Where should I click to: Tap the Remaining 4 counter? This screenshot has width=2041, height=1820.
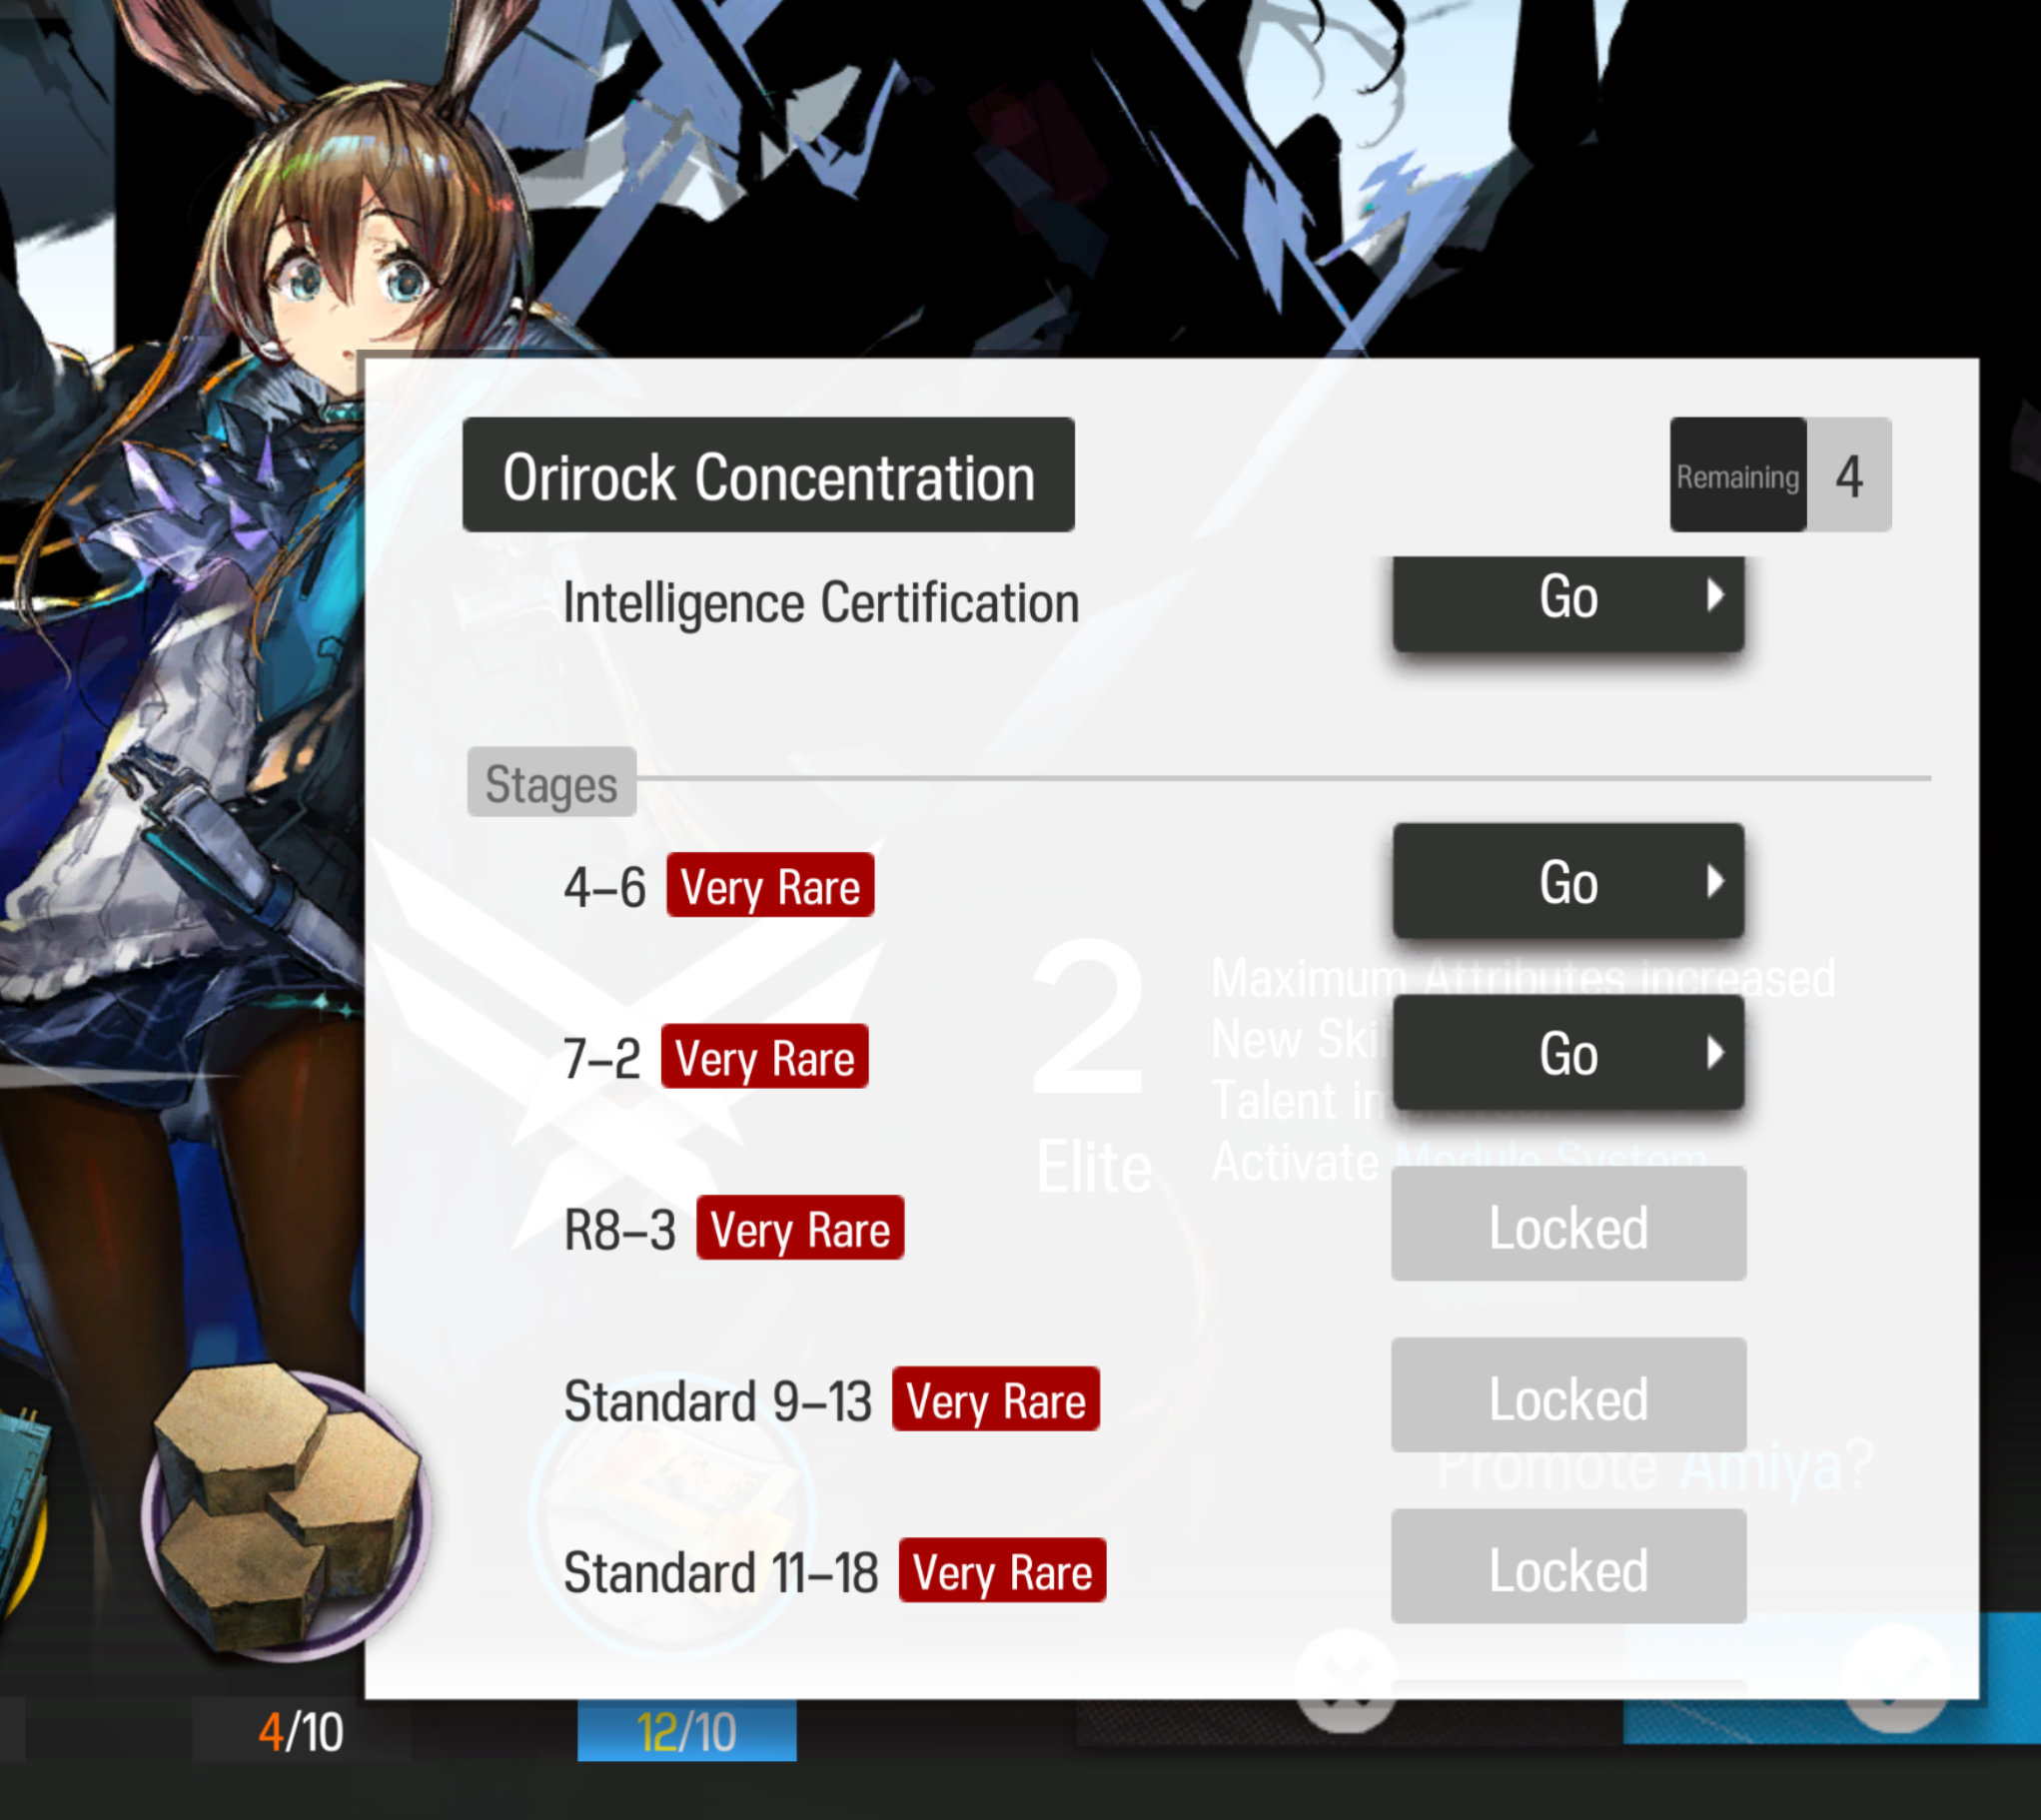pos(1780,475)
